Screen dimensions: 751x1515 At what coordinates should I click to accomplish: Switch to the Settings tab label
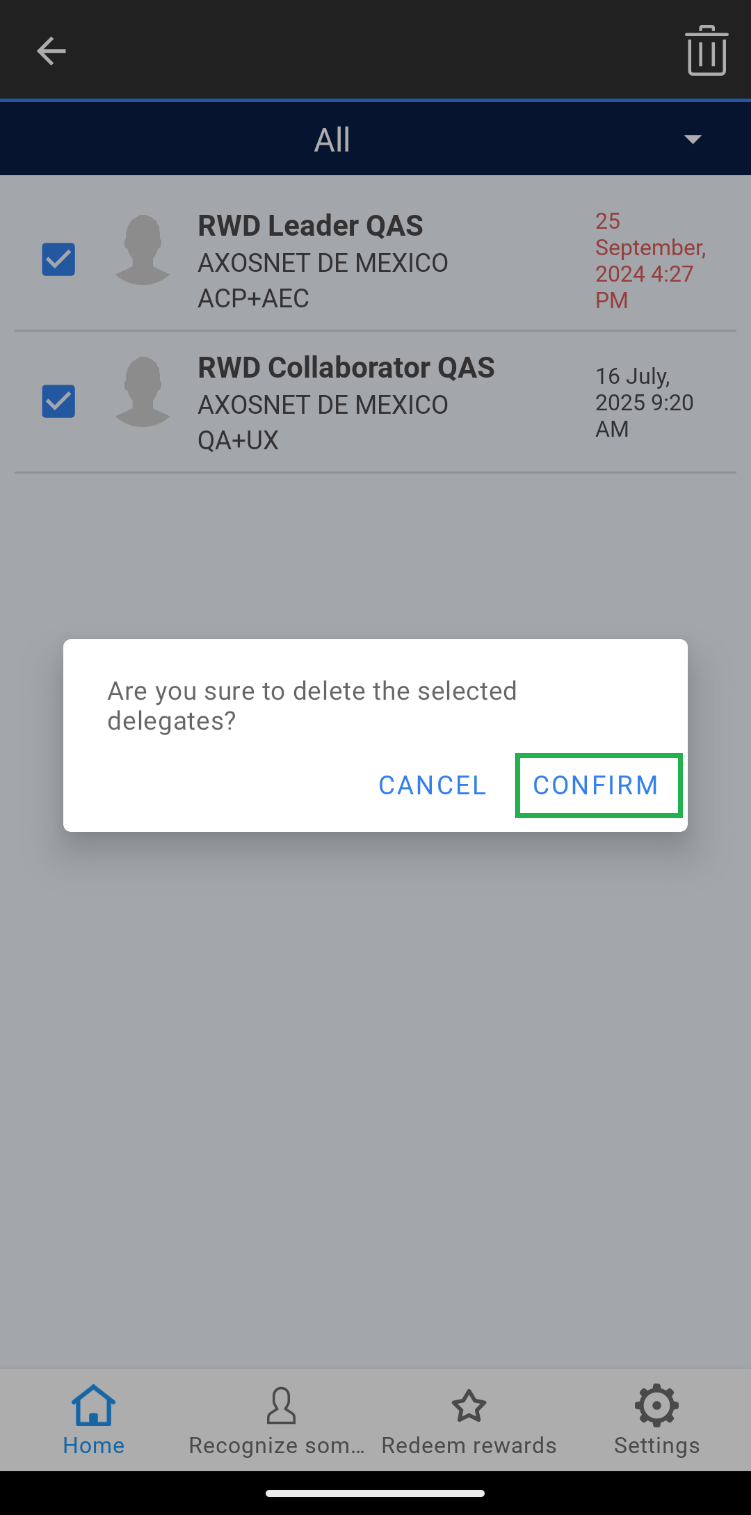click(656, 1445)
